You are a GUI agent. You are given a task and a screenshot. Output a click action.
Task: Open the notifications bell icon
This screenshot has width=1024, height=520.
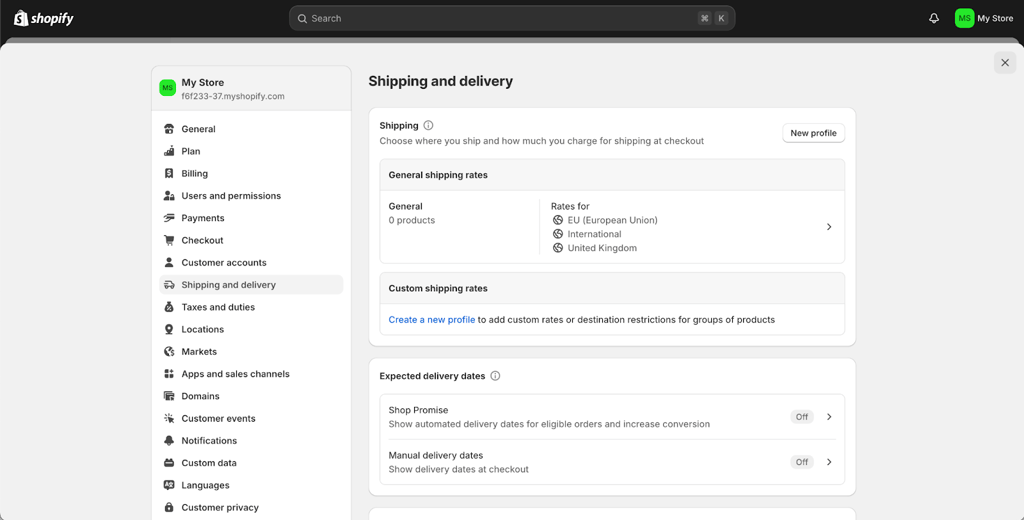click(x=934, y=18)
